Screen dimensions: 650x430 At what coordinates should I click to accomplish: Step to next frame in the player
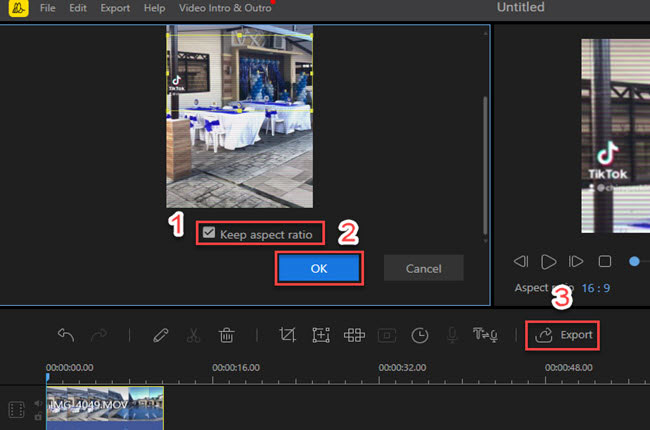coord(576,261)
